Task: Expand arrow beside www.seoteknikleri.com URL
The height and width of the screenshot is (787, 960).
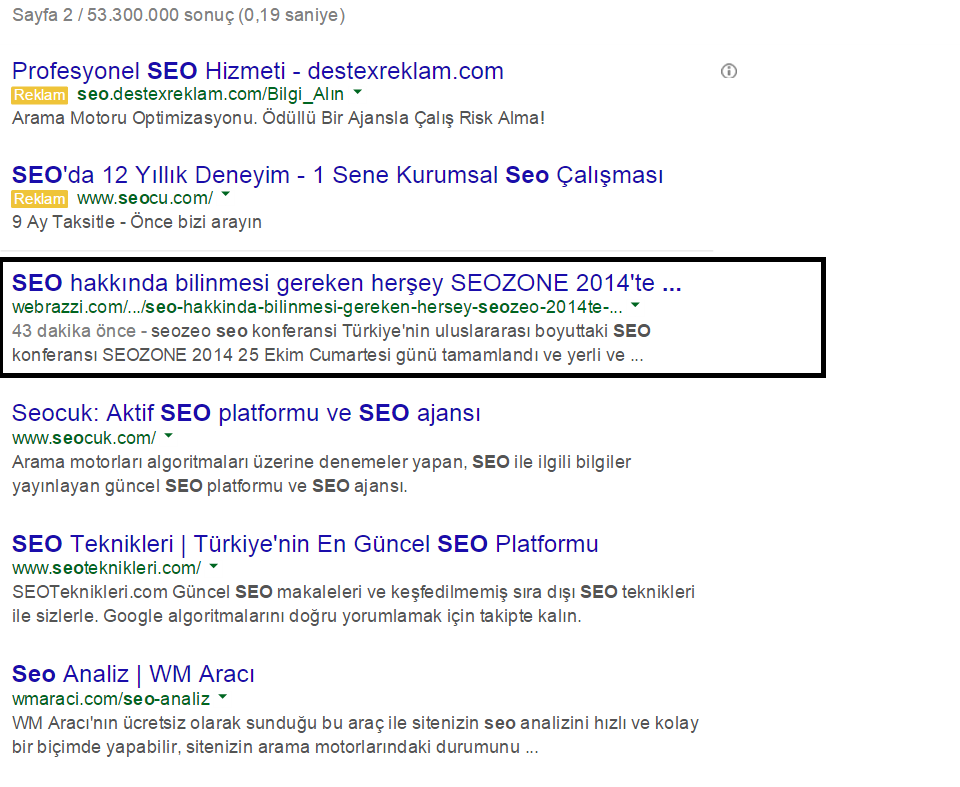Action: pyautogui.click(x=214, y=567)
